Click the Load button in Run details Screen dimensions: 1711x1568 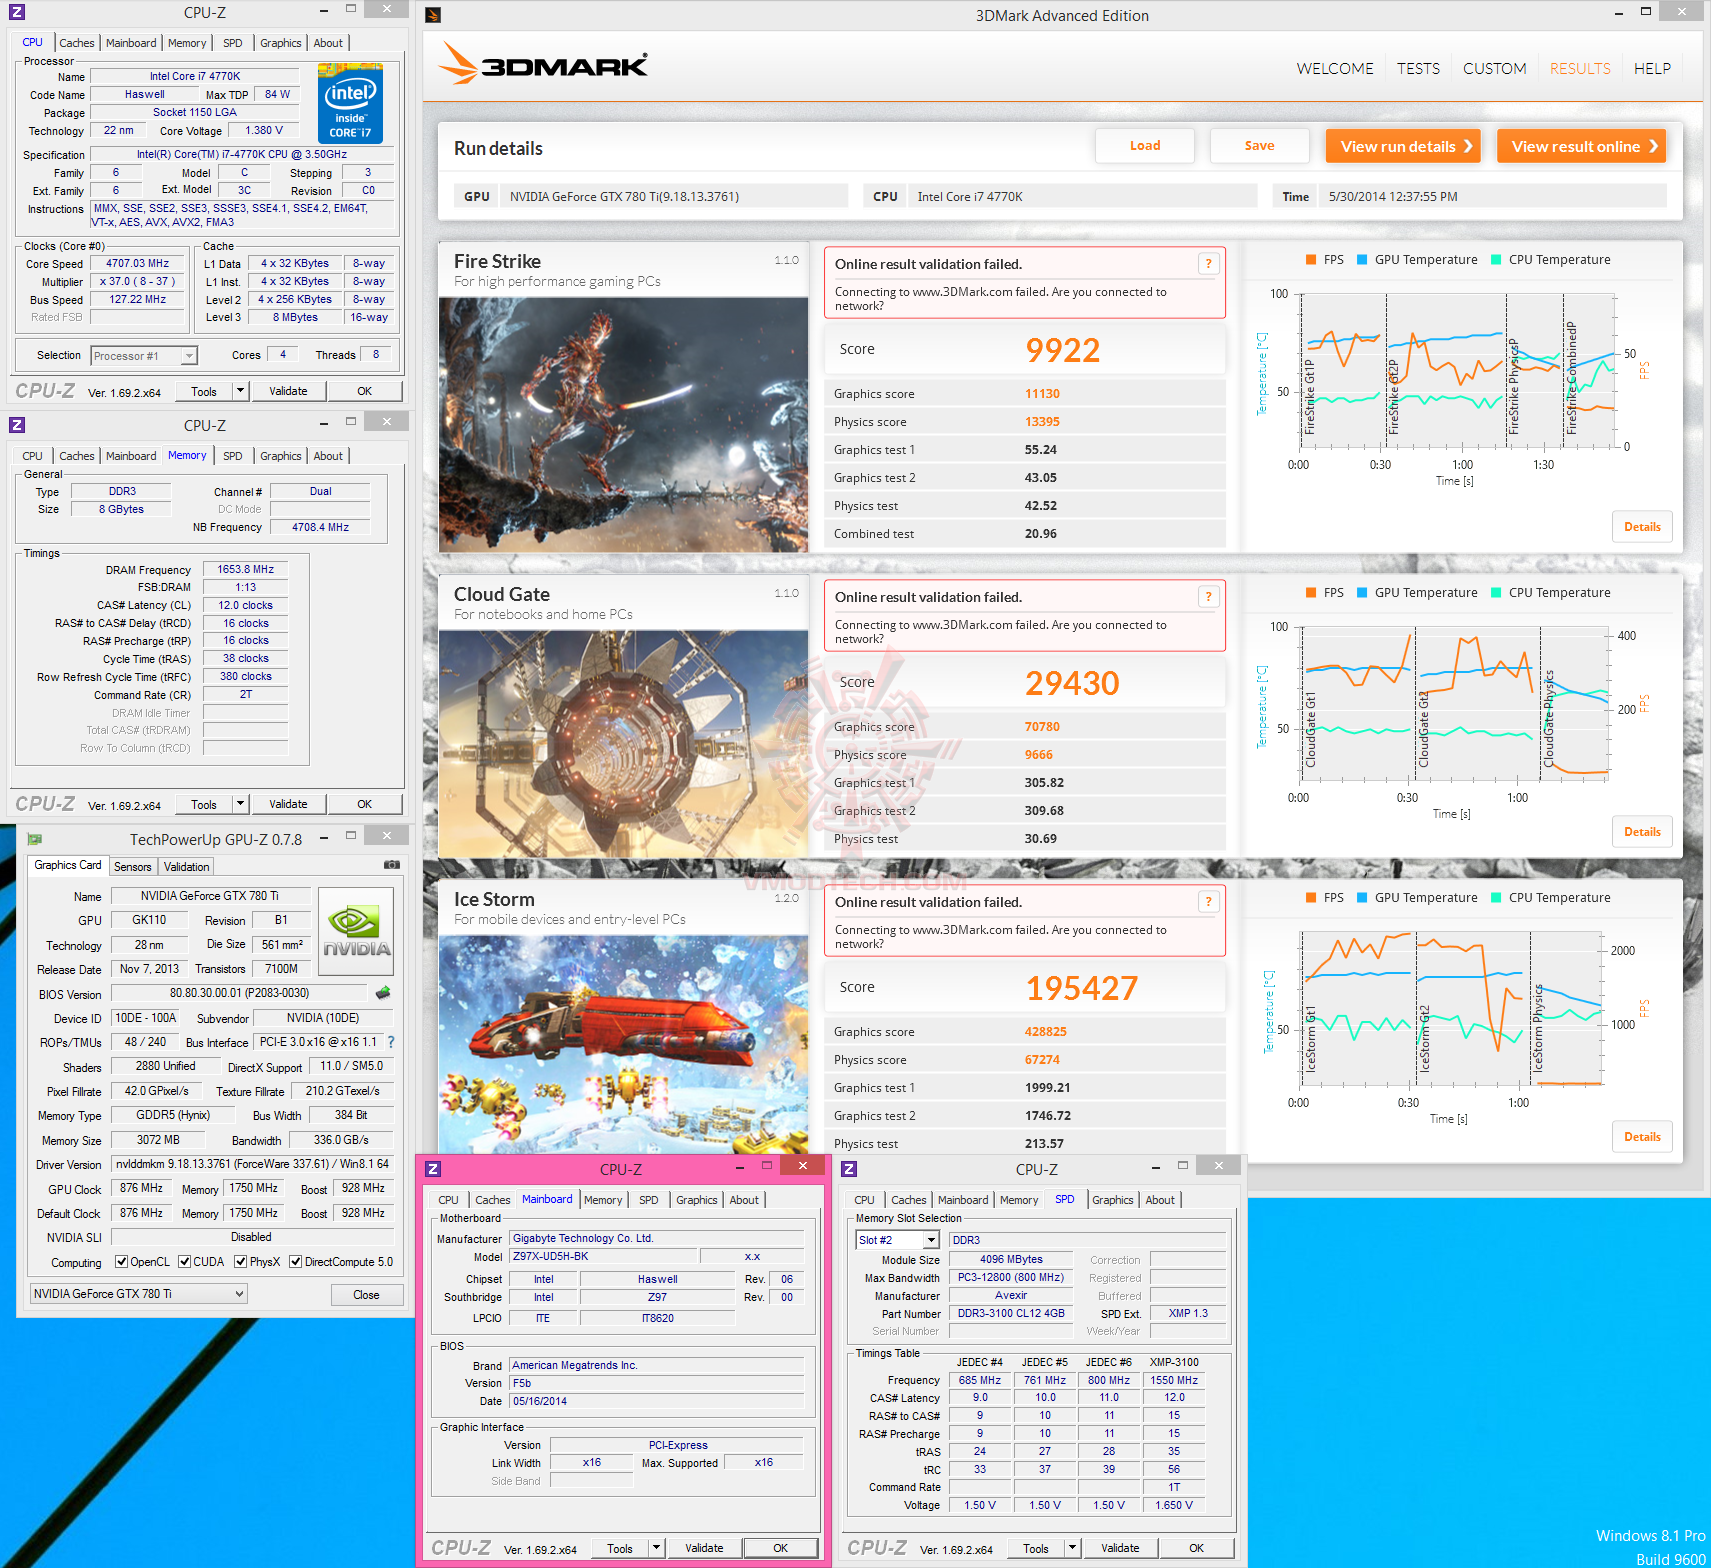tap(1145, 146)
